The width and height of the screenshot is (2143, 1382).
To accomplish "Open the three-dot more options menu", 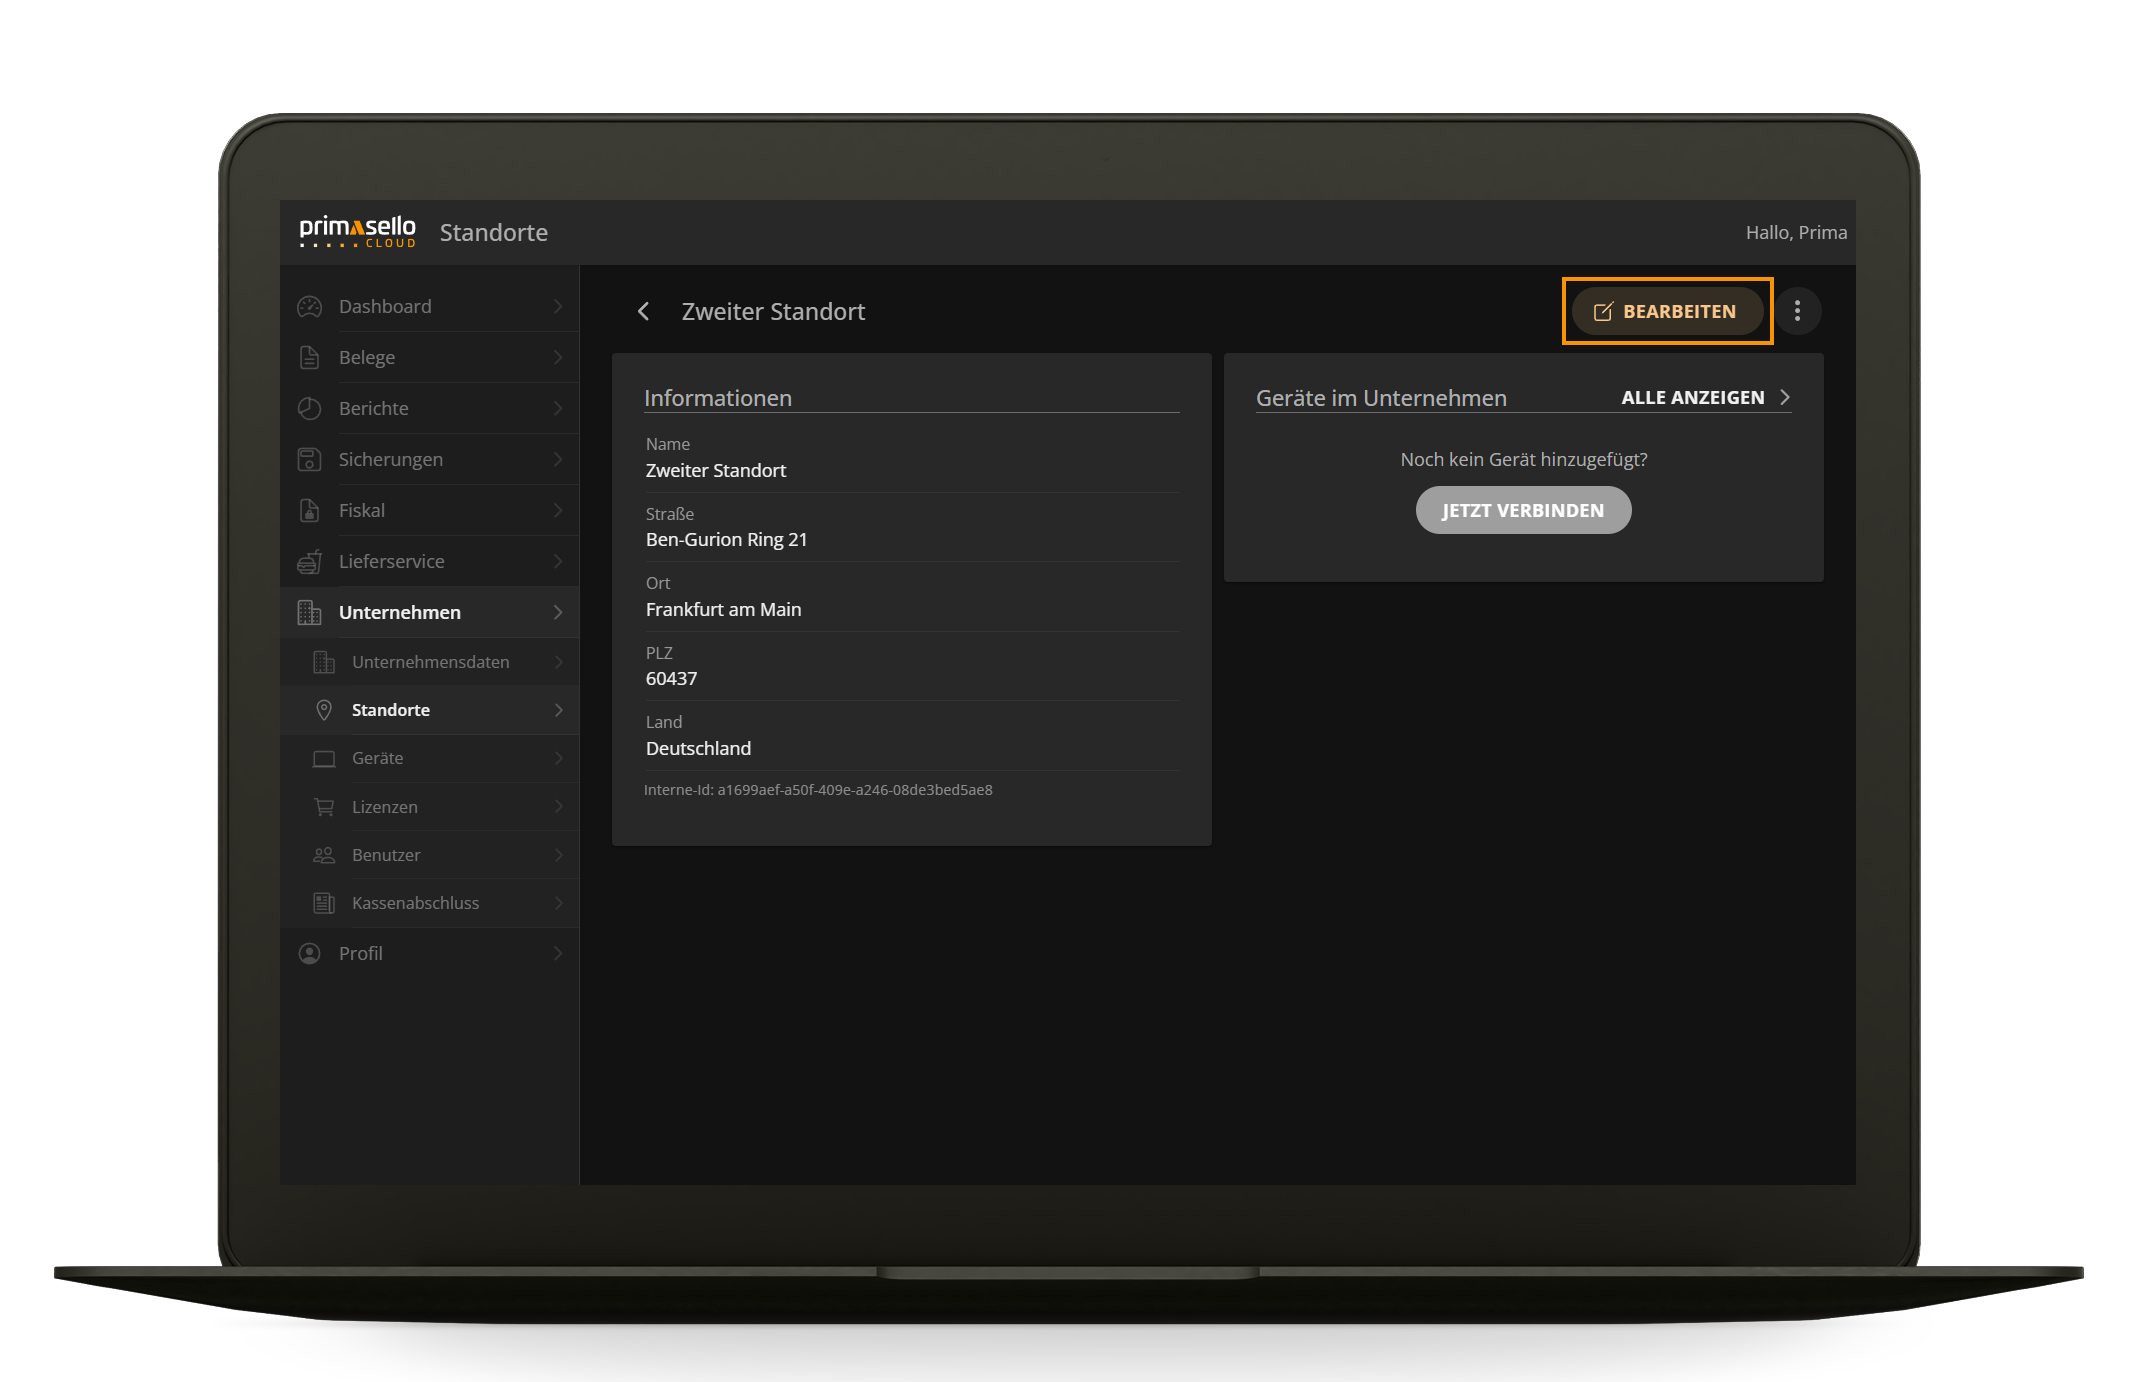I will click(x=1797, y=311).
